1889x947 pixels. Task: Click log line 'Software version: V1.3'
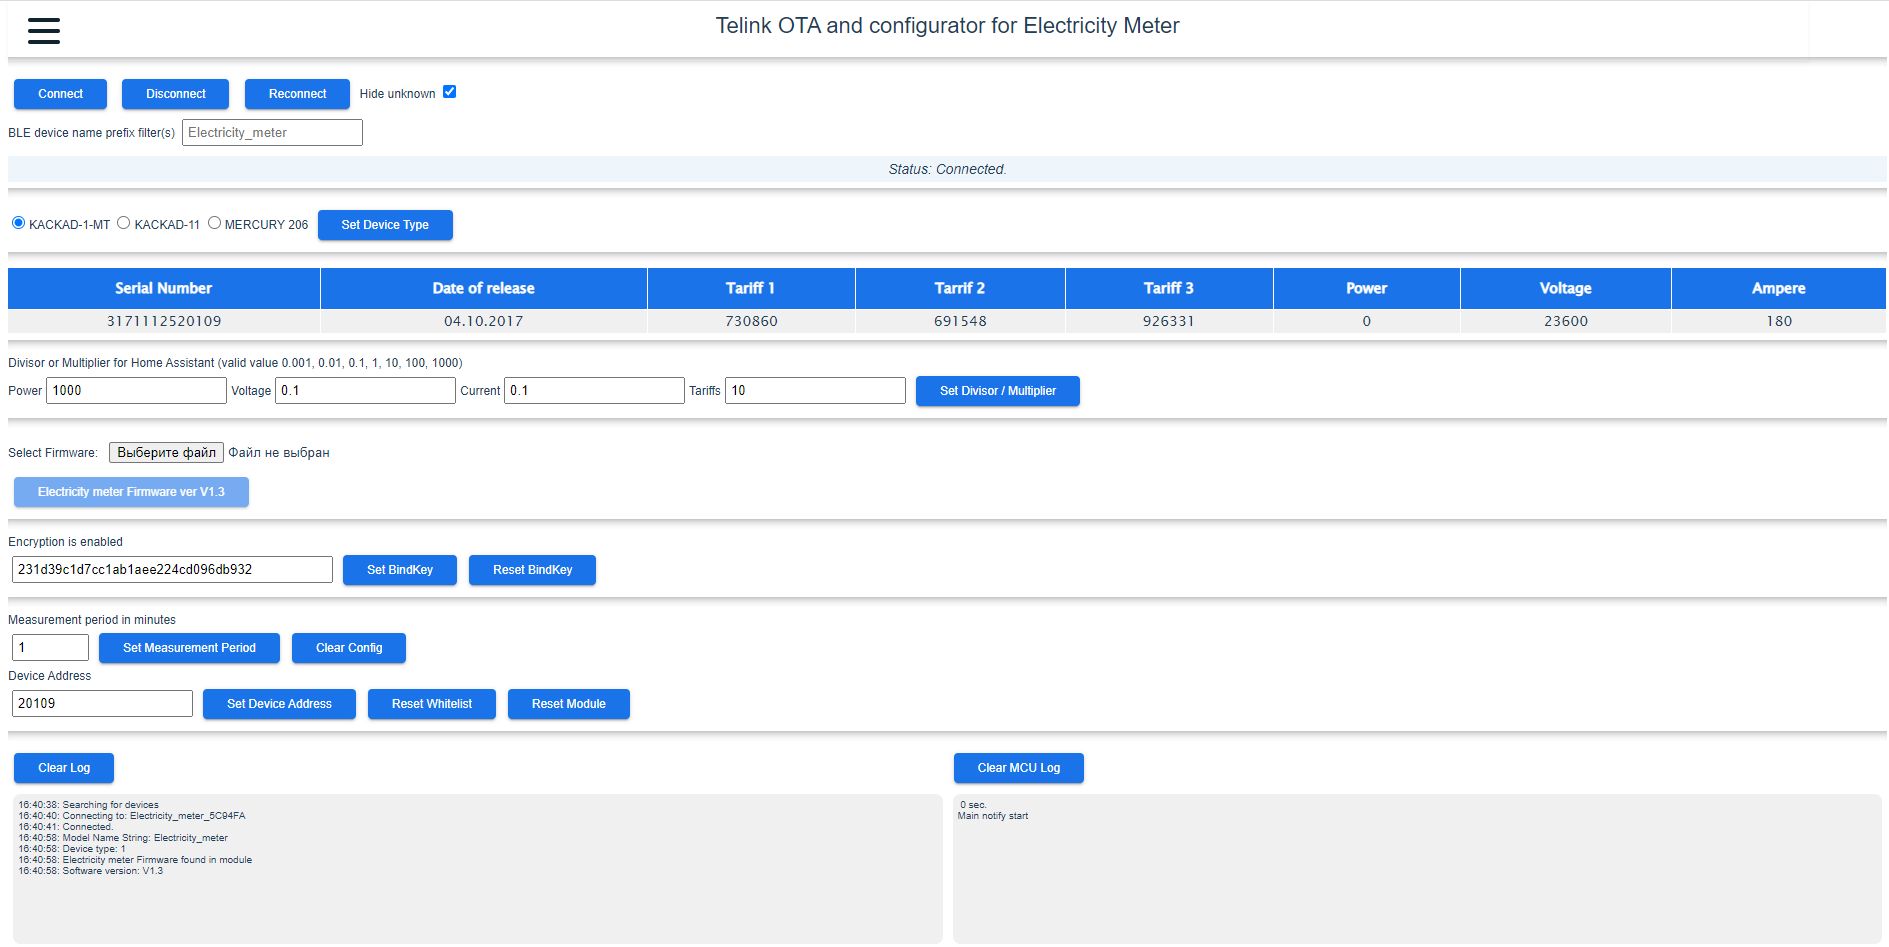(x=90, y=871)
